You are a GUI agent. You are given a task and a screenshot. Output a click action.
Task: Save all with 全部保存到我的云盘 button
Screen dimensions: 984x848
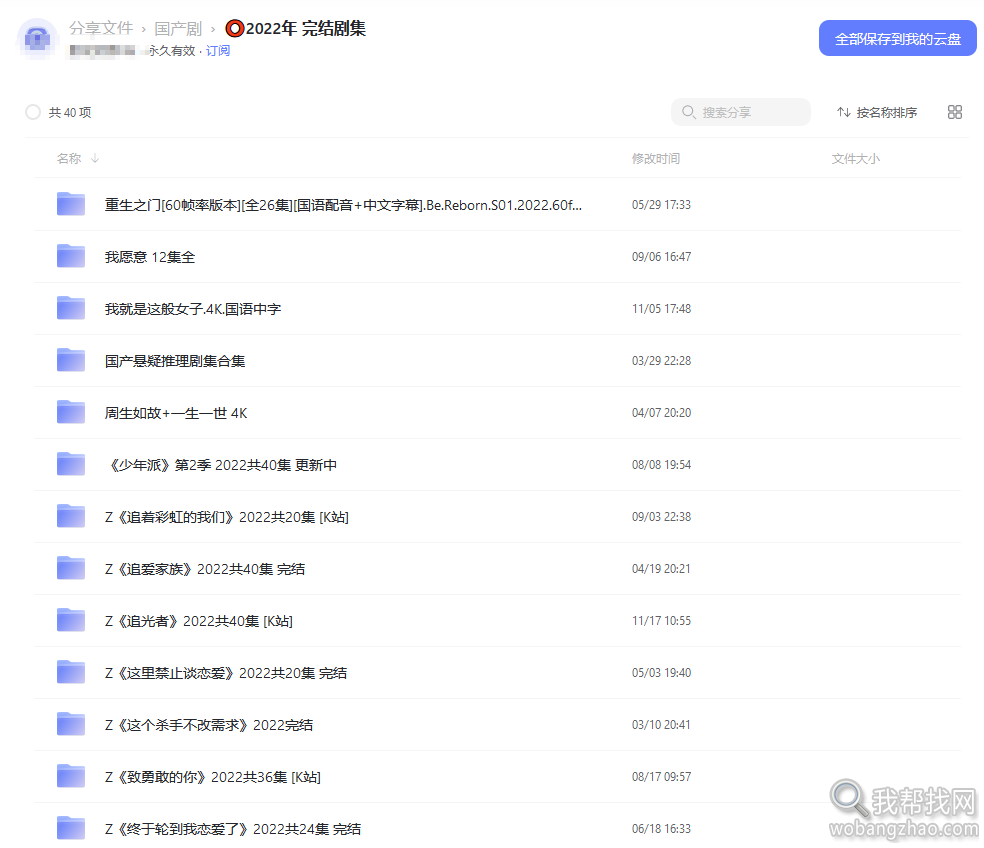pyautogui.click(x=897, y=38)
